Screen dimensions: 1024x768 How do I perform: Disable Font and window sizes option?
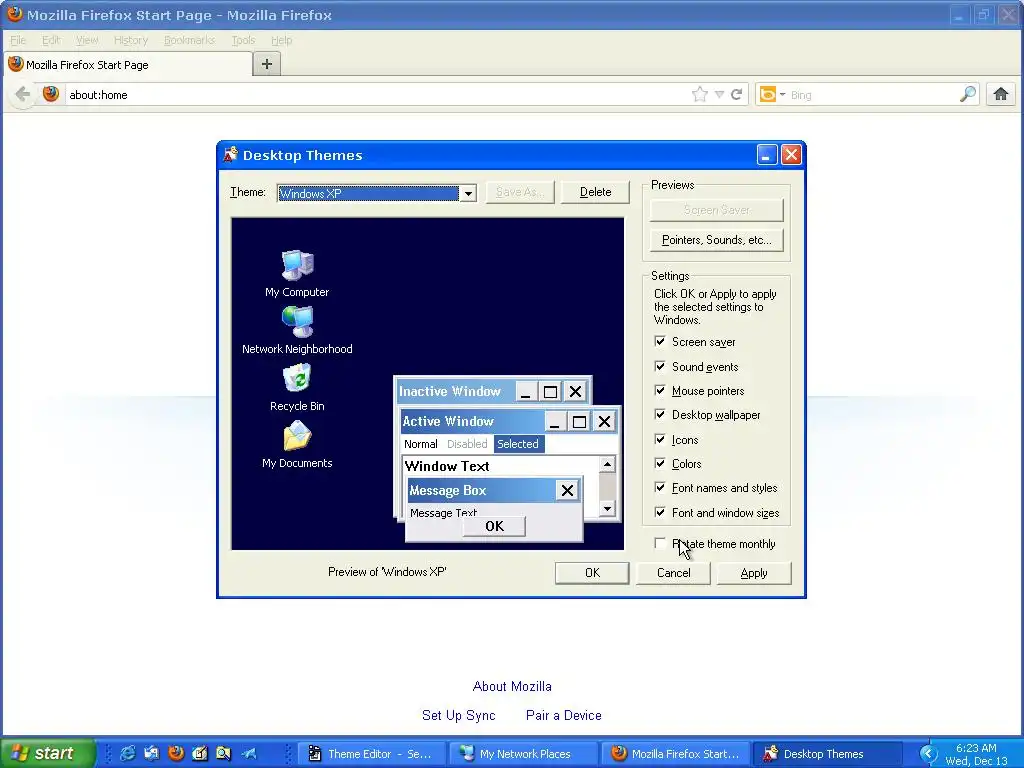(660, 513)
